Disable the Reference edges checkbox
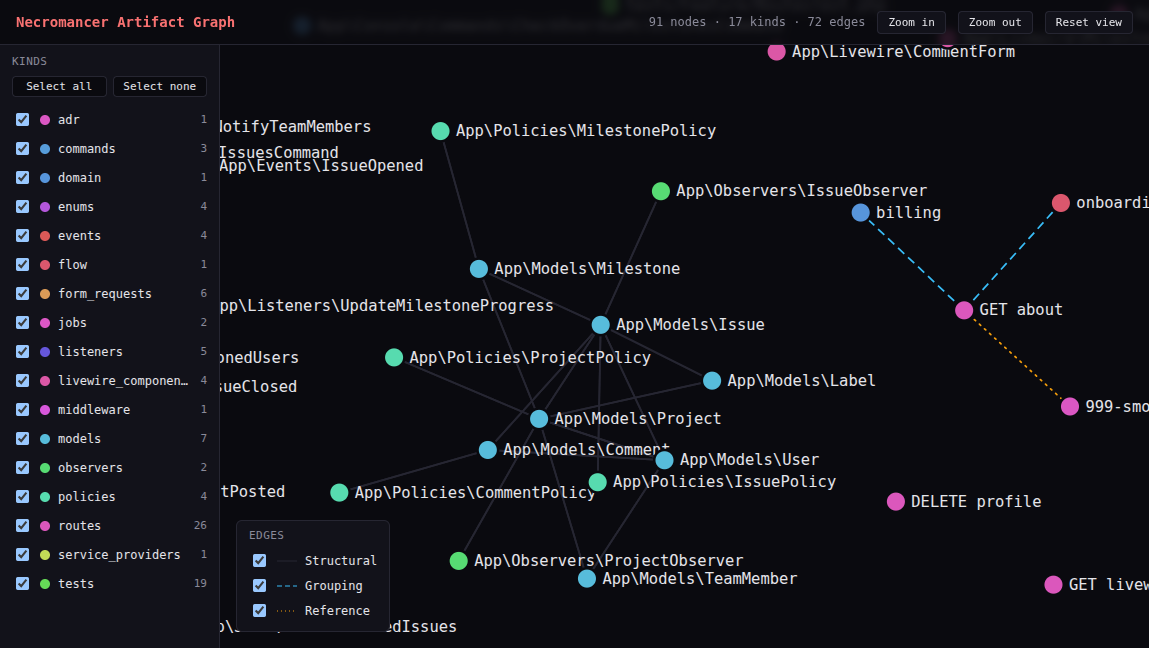 click(259, 611)
